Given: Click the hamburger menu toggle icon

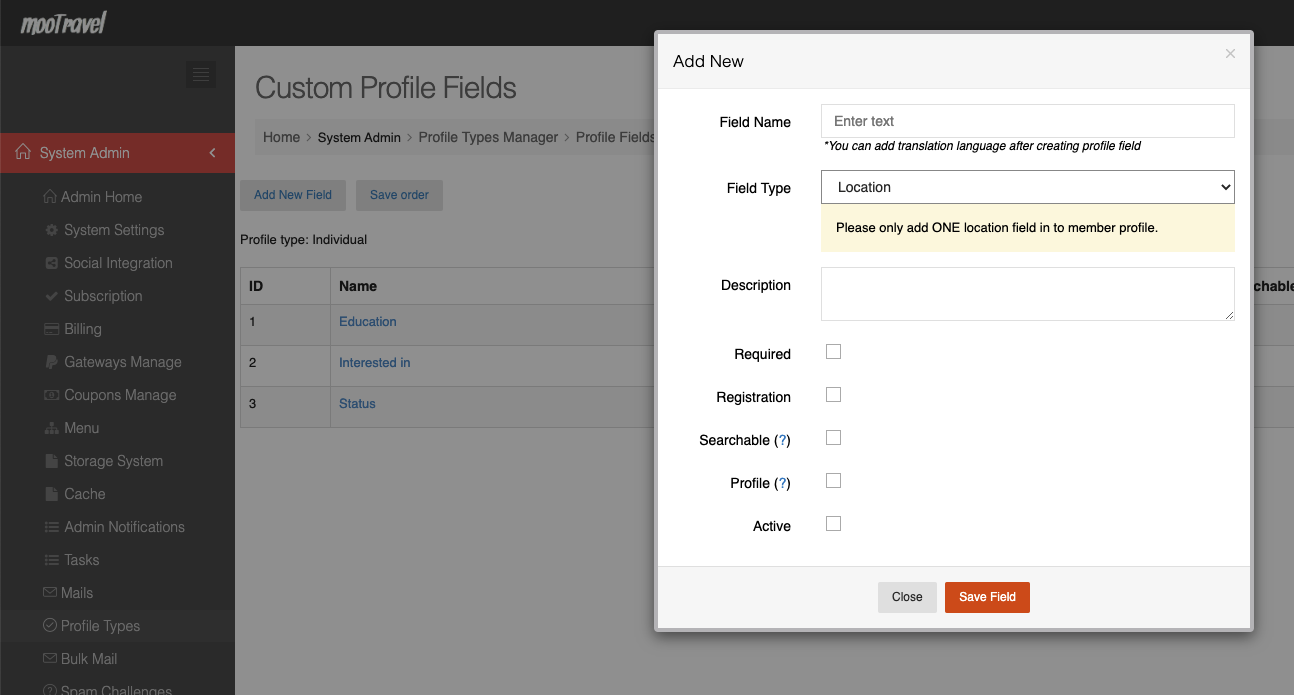Looking at the screenshot, I should tap(201, 74).
